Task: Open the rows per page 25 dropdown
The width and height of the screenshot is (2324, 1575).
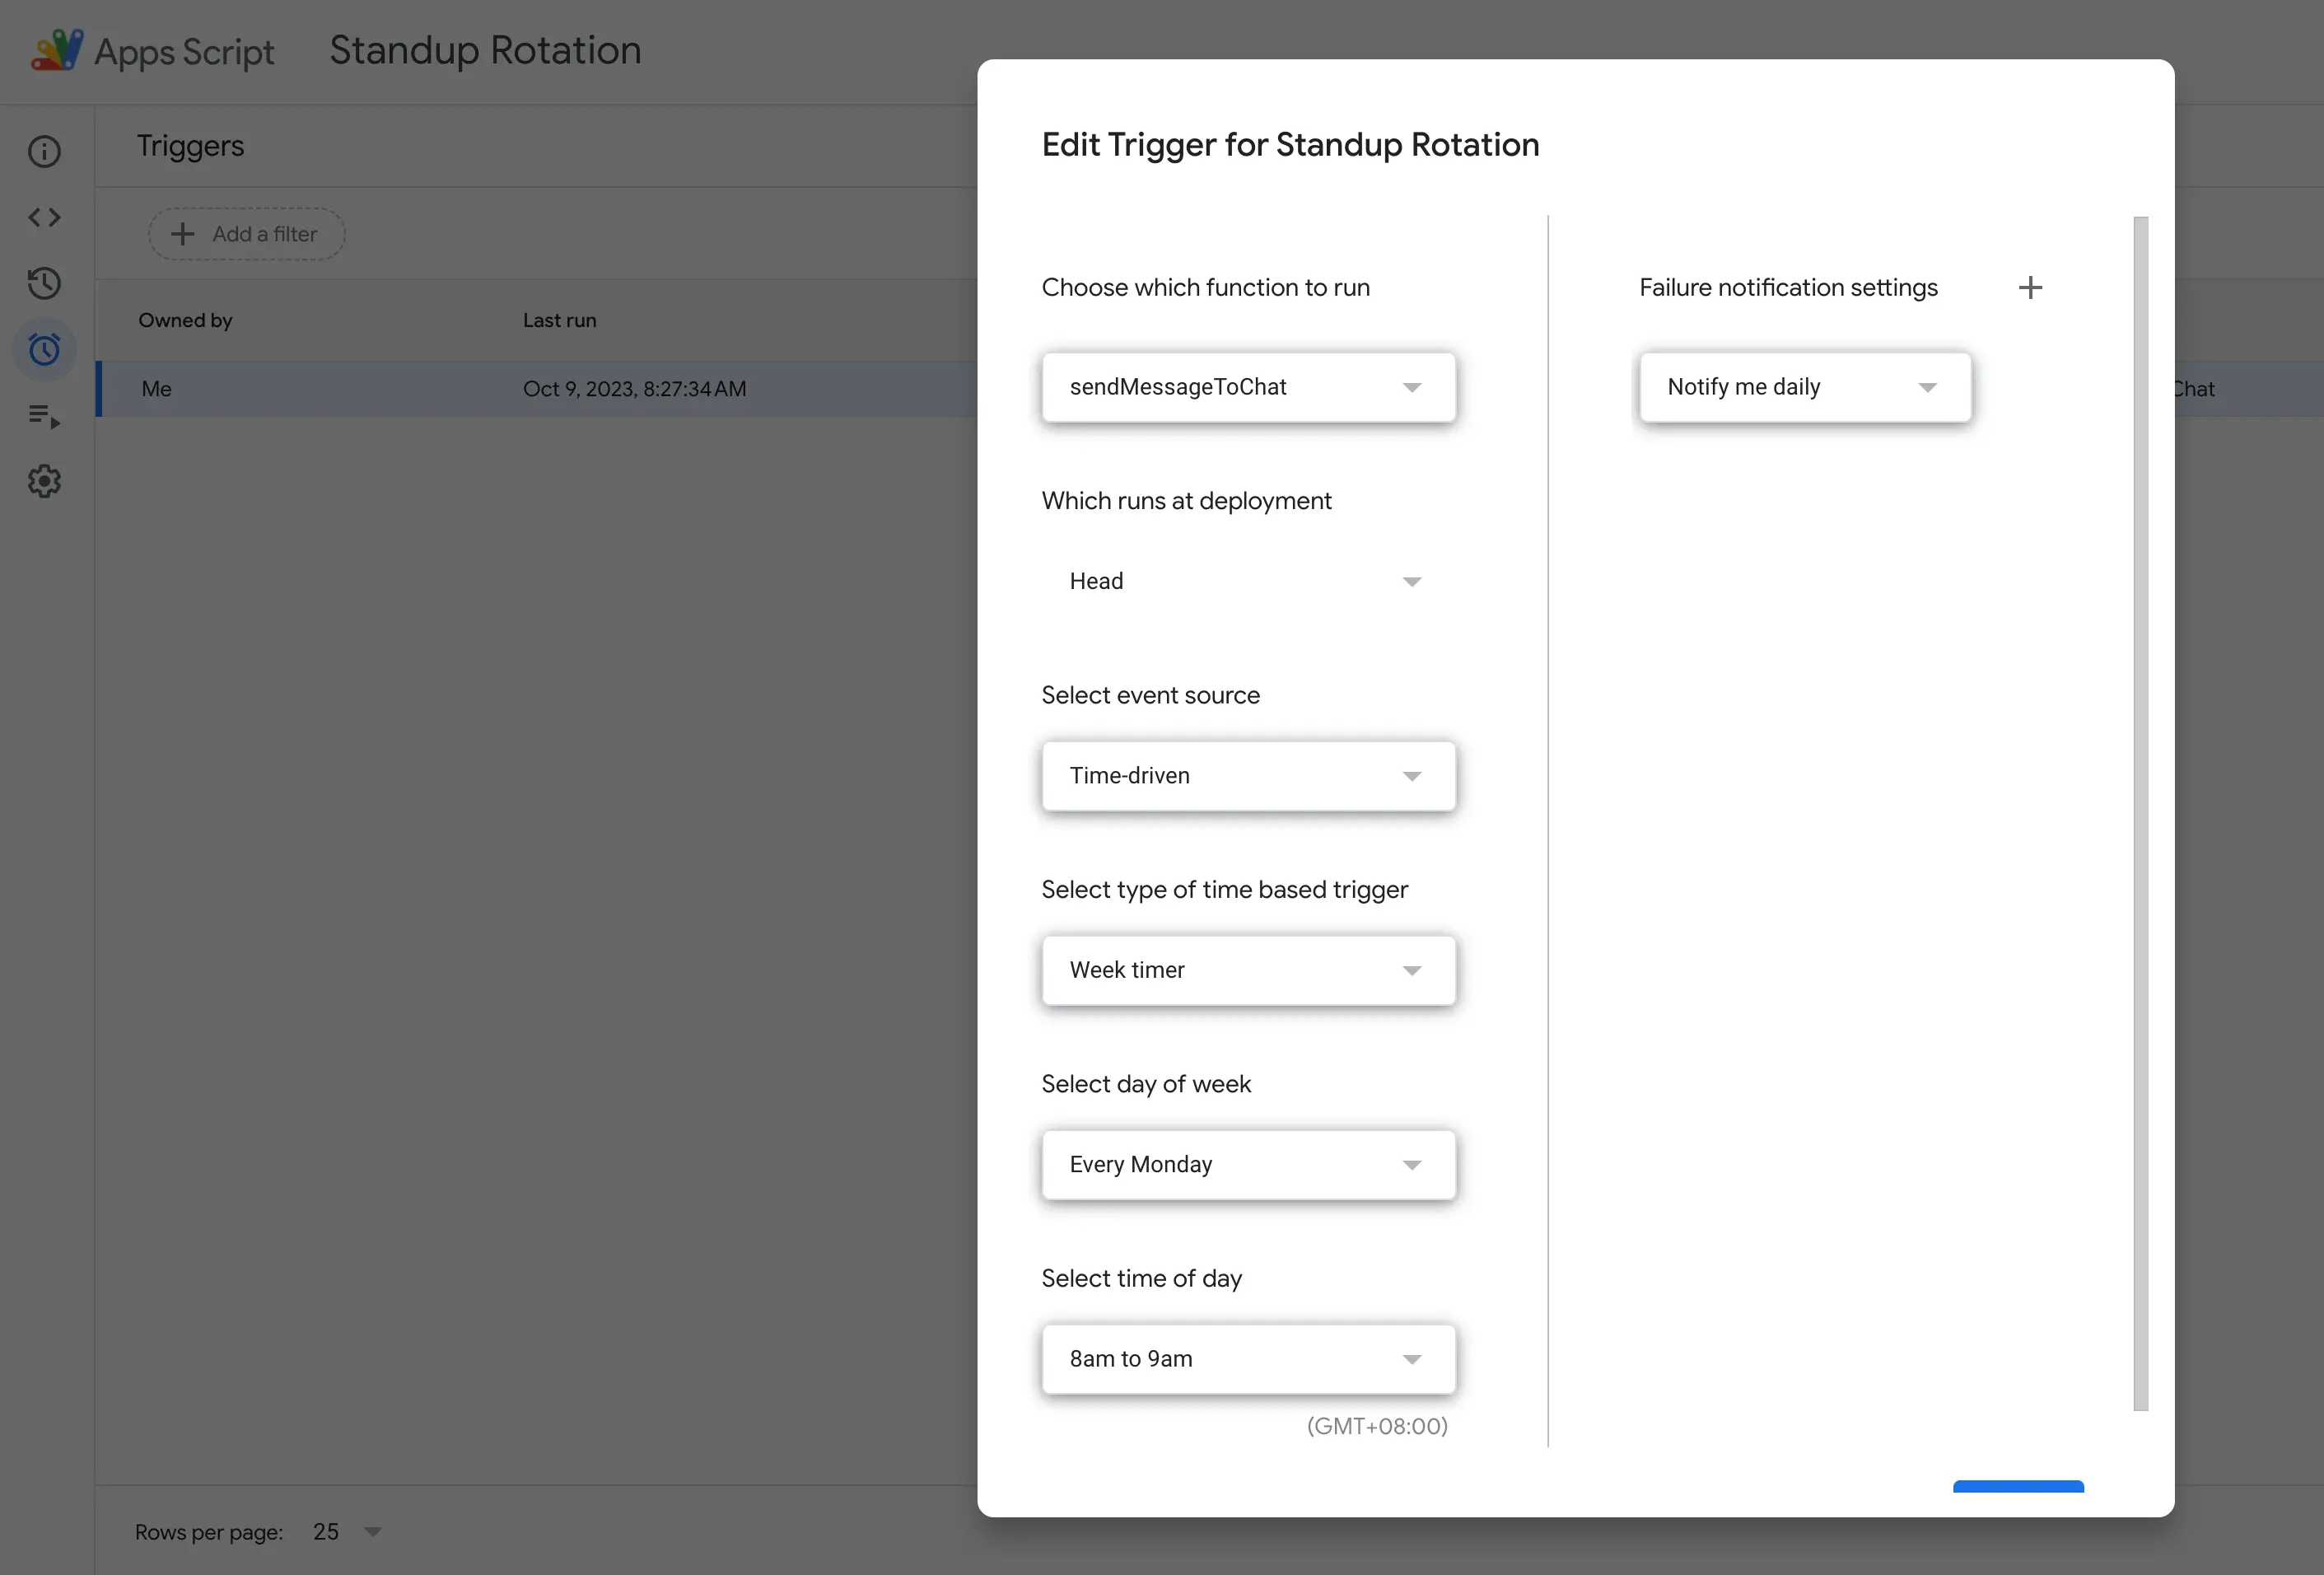Action: [347, 1532]
